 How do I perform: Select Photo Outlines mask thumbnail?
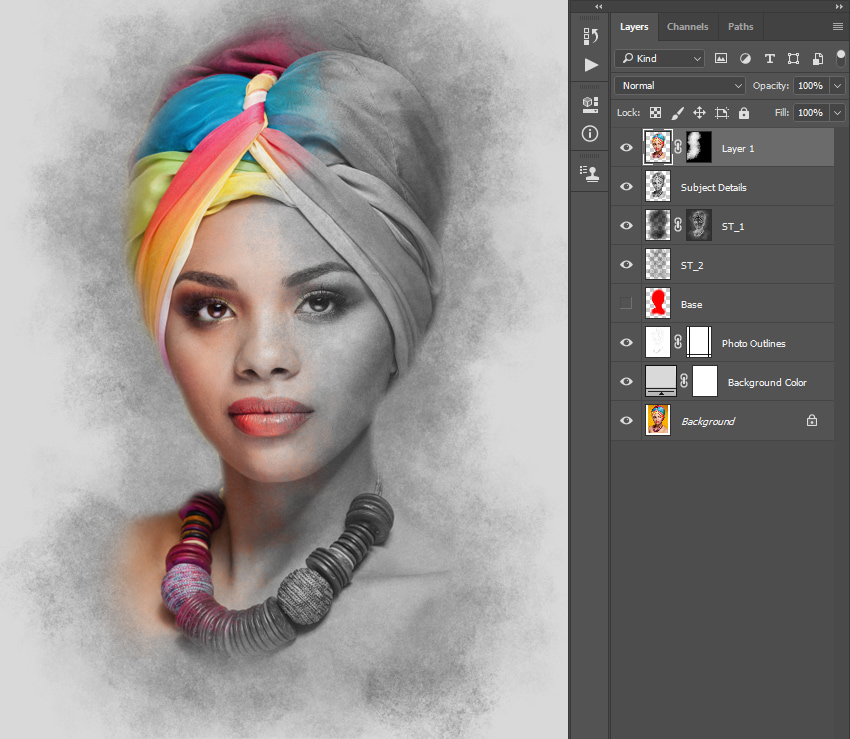[699, 342]
